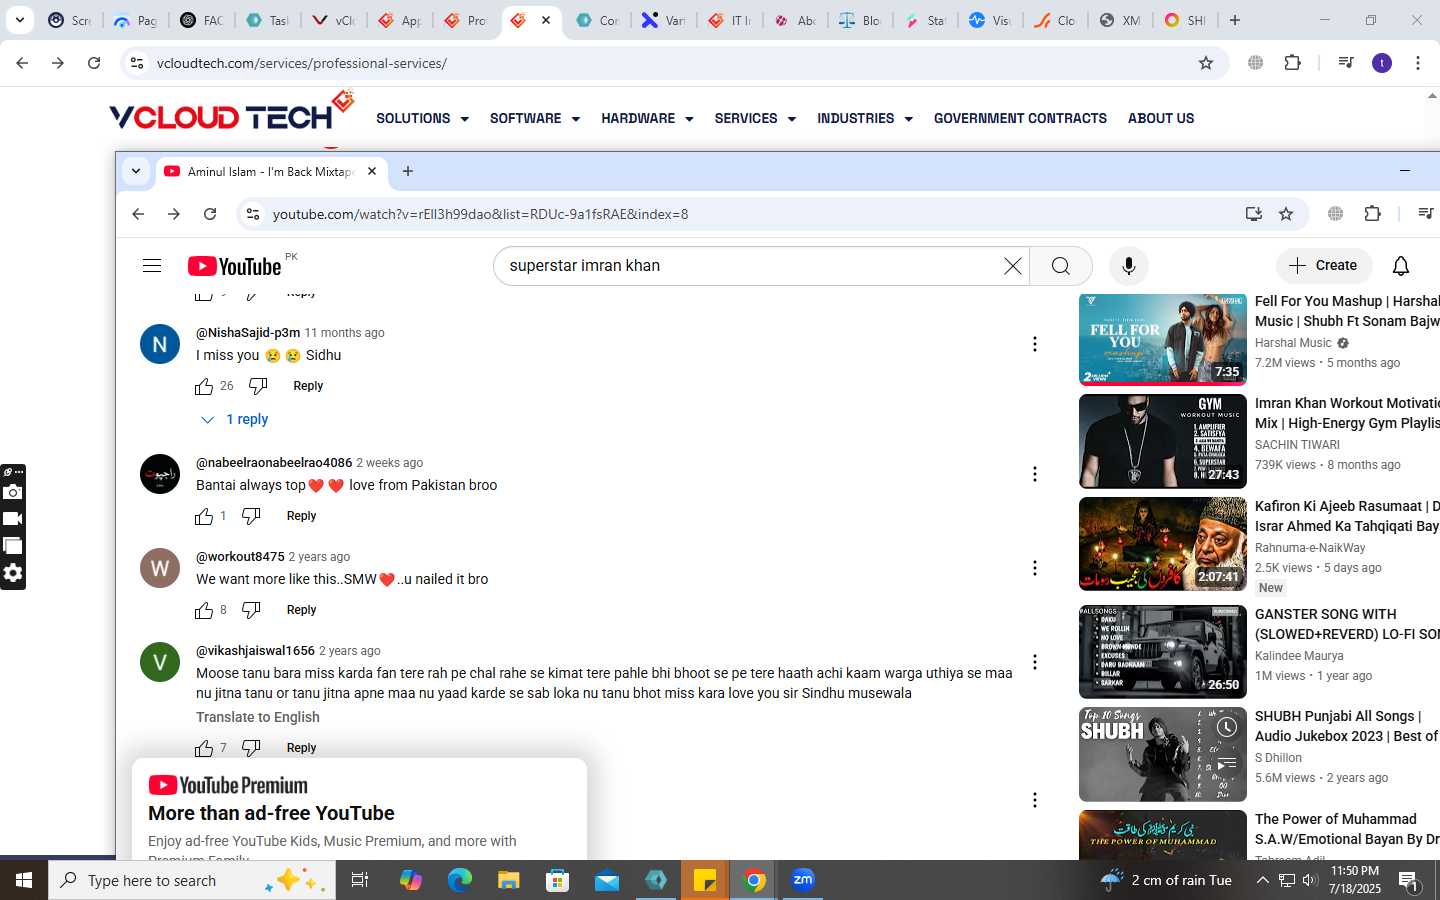Image resolution: width=1440 pixels, height=900 pixels.
Task: Open YouTube notifications bell
Action: tap(1401, 266)
